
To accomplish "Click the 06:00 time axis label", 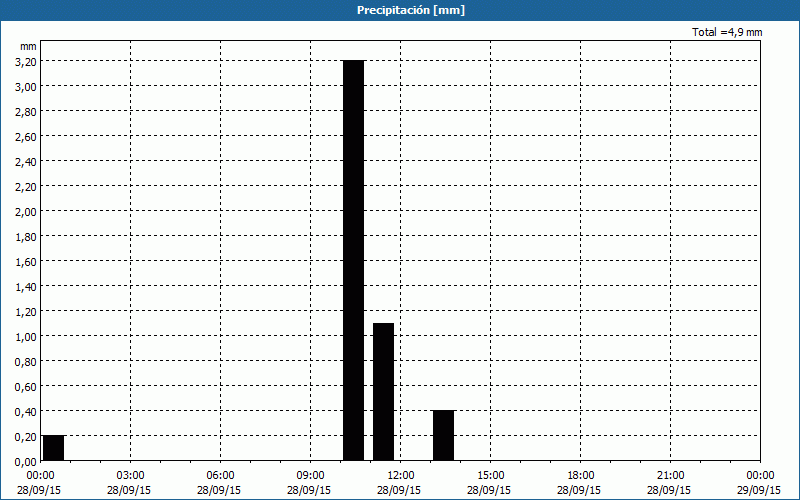I will [x=220, y=476].
